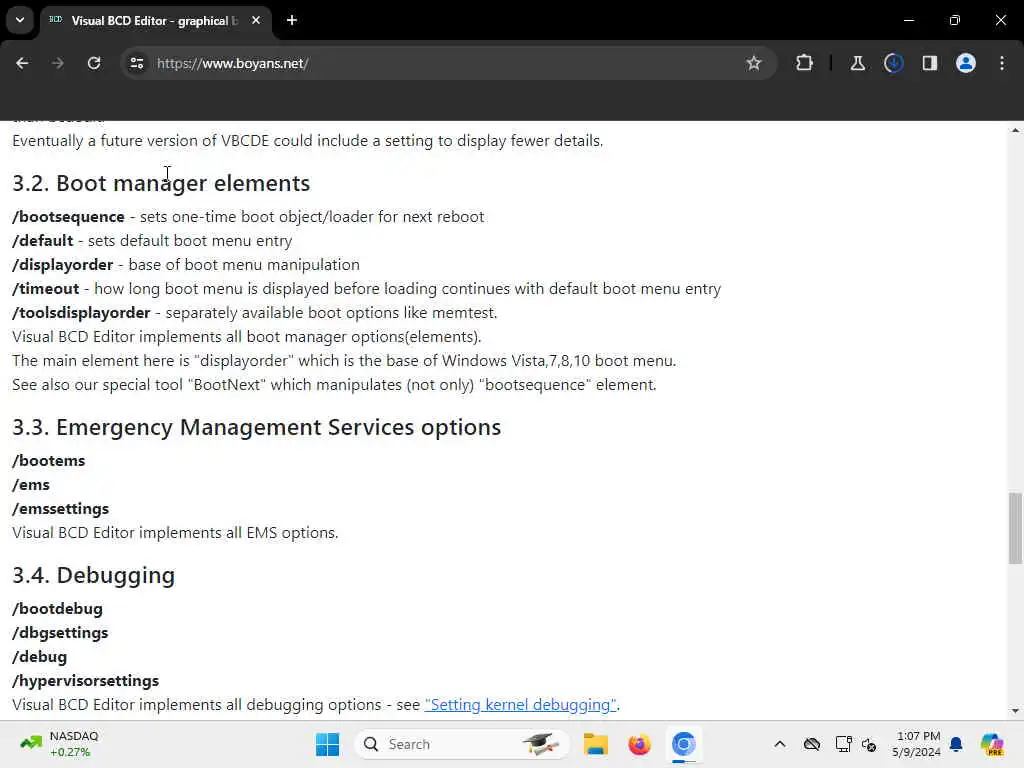Click the /displayorder option text
1024x768 pixels.
(63, 265)
